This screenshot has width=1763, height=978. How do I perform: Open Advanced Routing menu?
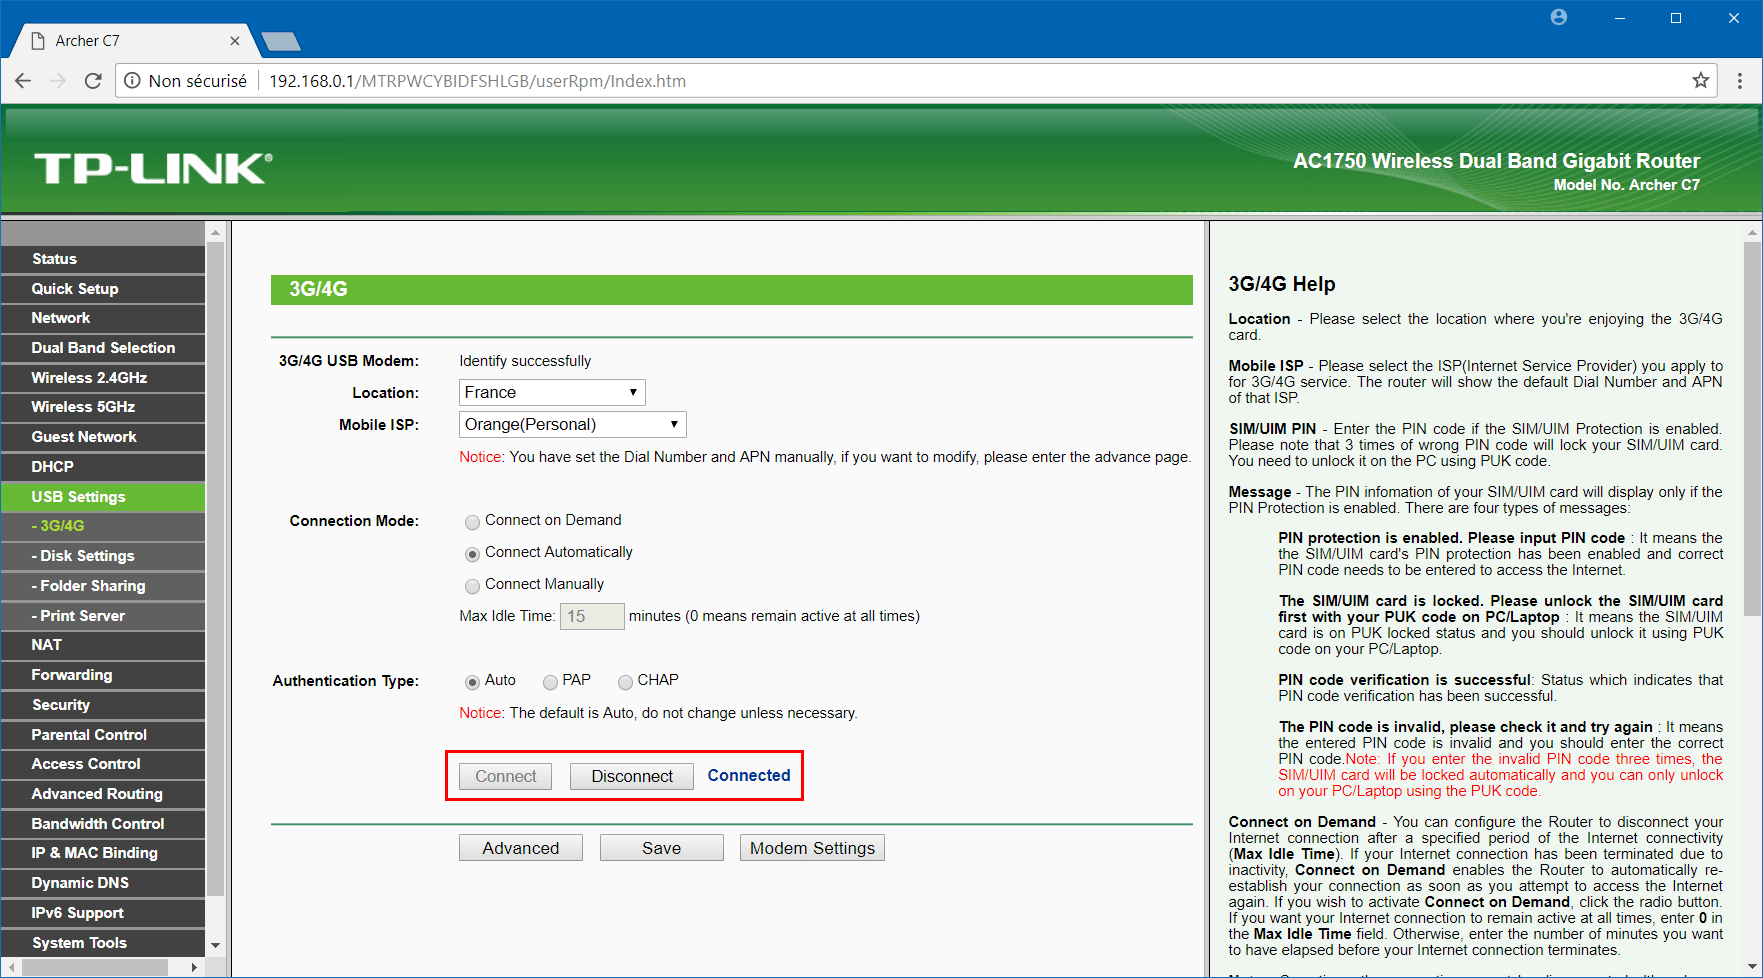pos(103,794)
